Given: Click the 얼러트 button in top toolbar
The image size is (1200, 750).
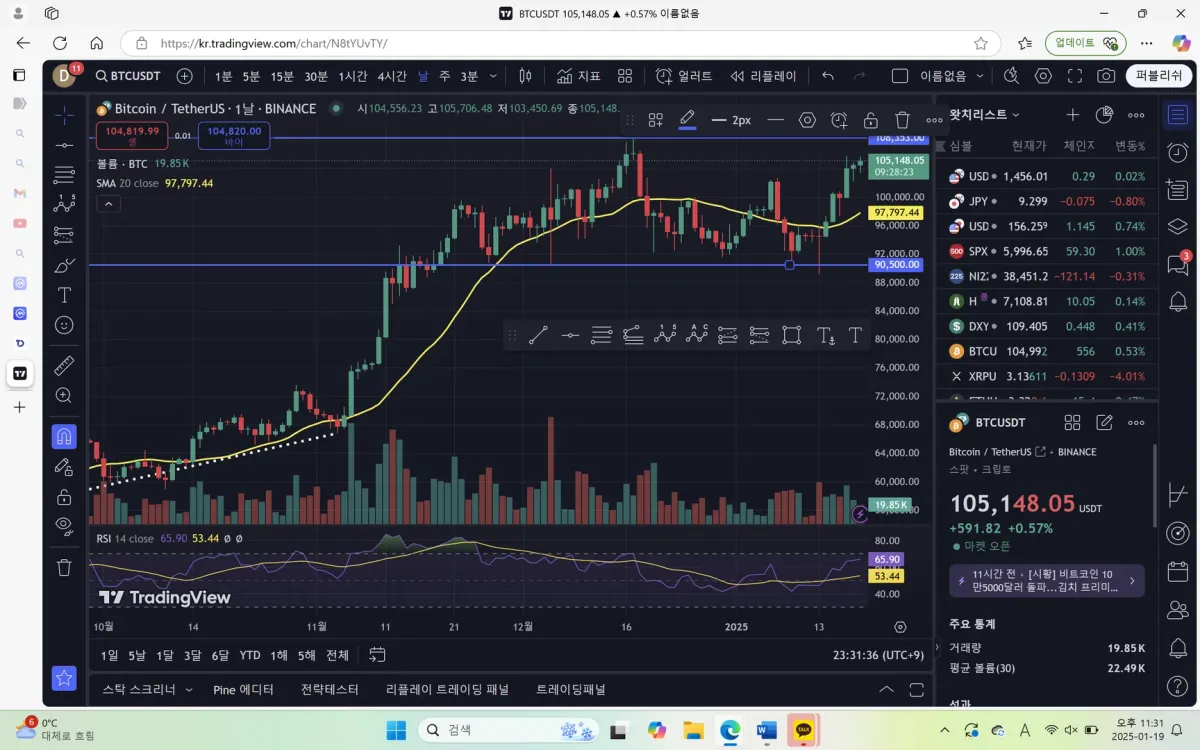Looking at the screenshot, I should [x=685, y=76].
